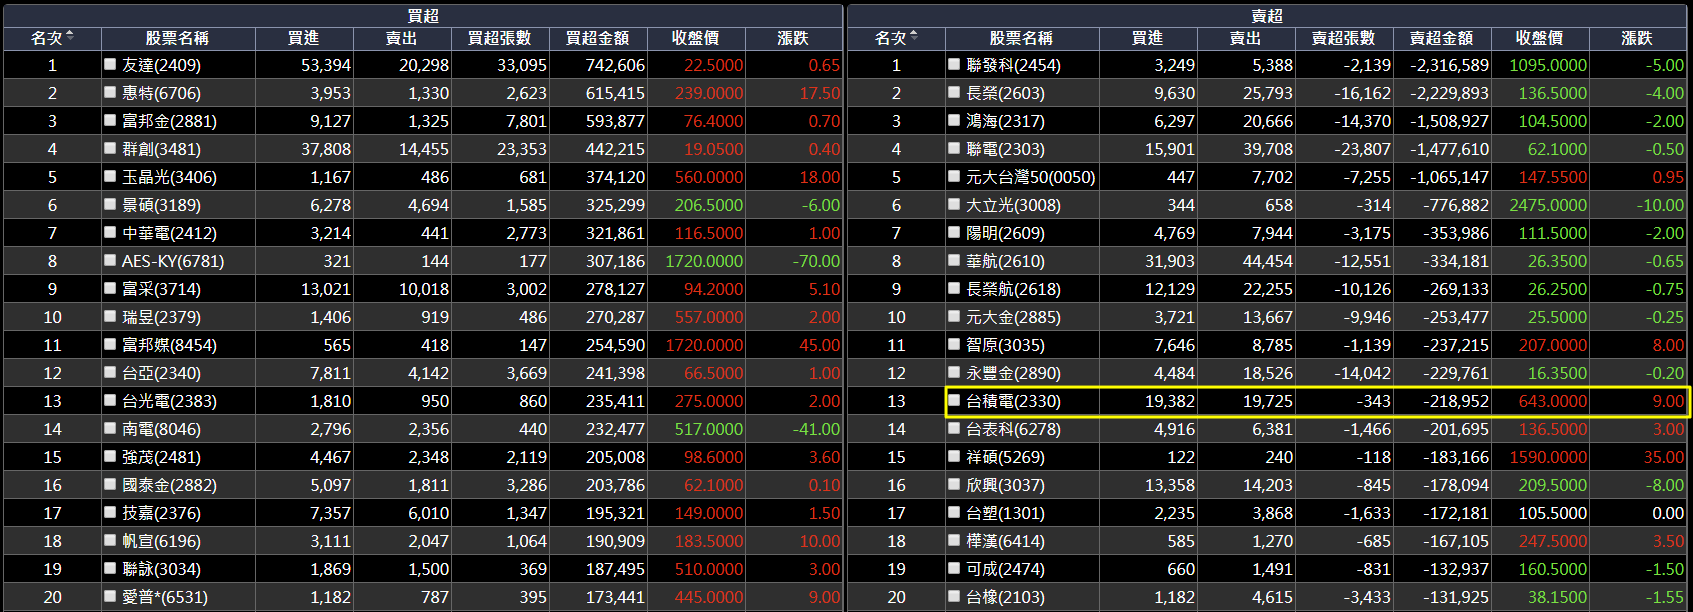
Task: Click stock name 技嘉(2376)
Action: (161, 513)
